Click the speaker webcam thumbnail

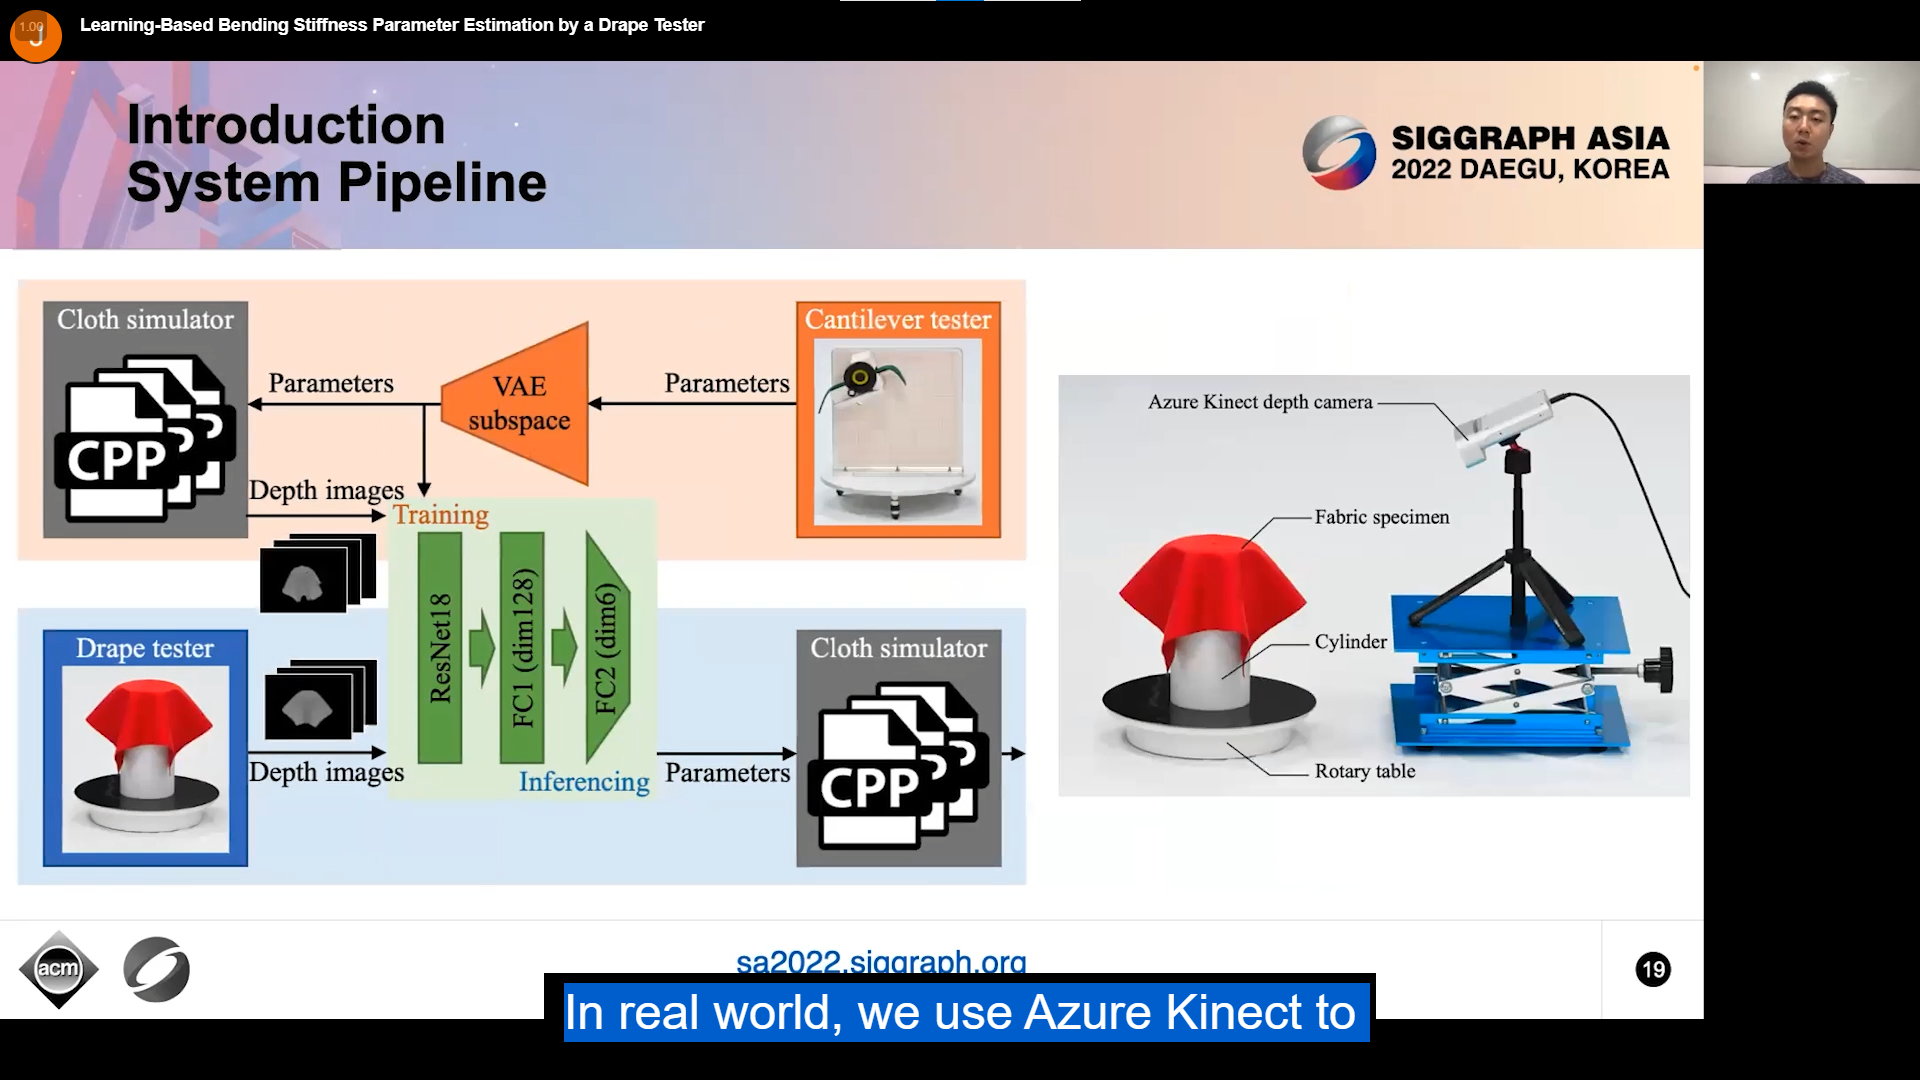(x=1810, y=122)
